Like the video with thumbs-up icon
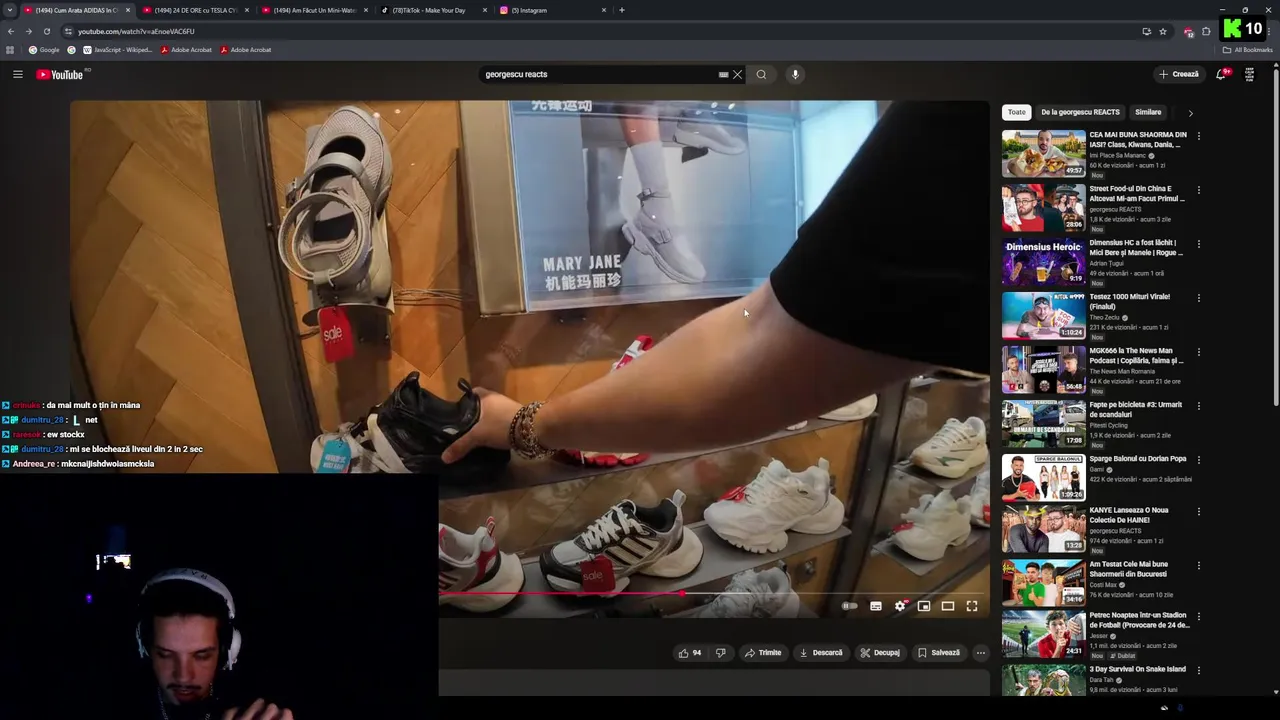This screenshot has height=720, width=1280. 684,653
